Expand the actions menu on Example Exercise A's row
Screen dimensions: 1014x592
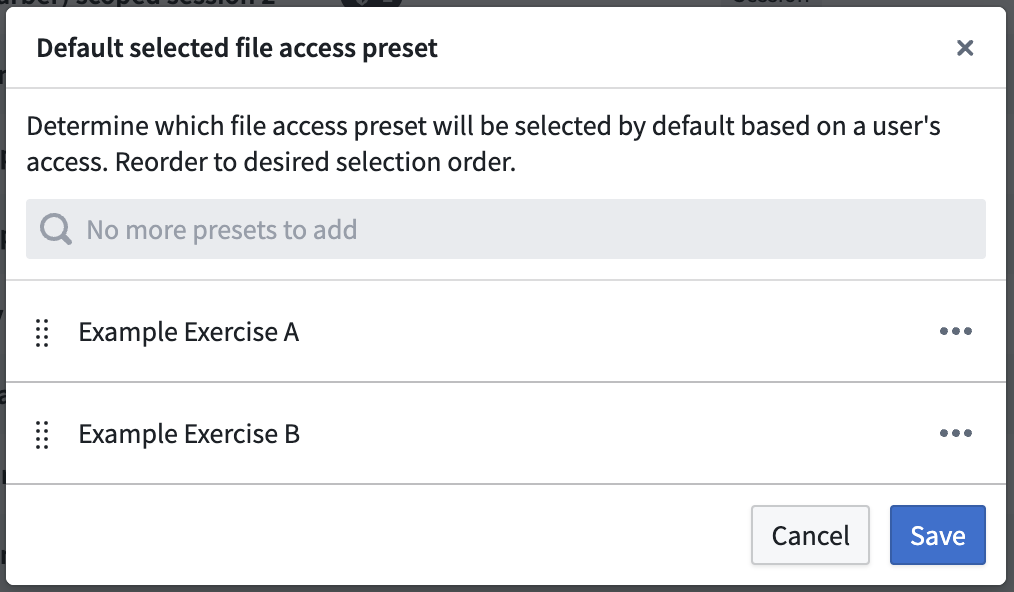pyautogui.click(x=956, y=331)
